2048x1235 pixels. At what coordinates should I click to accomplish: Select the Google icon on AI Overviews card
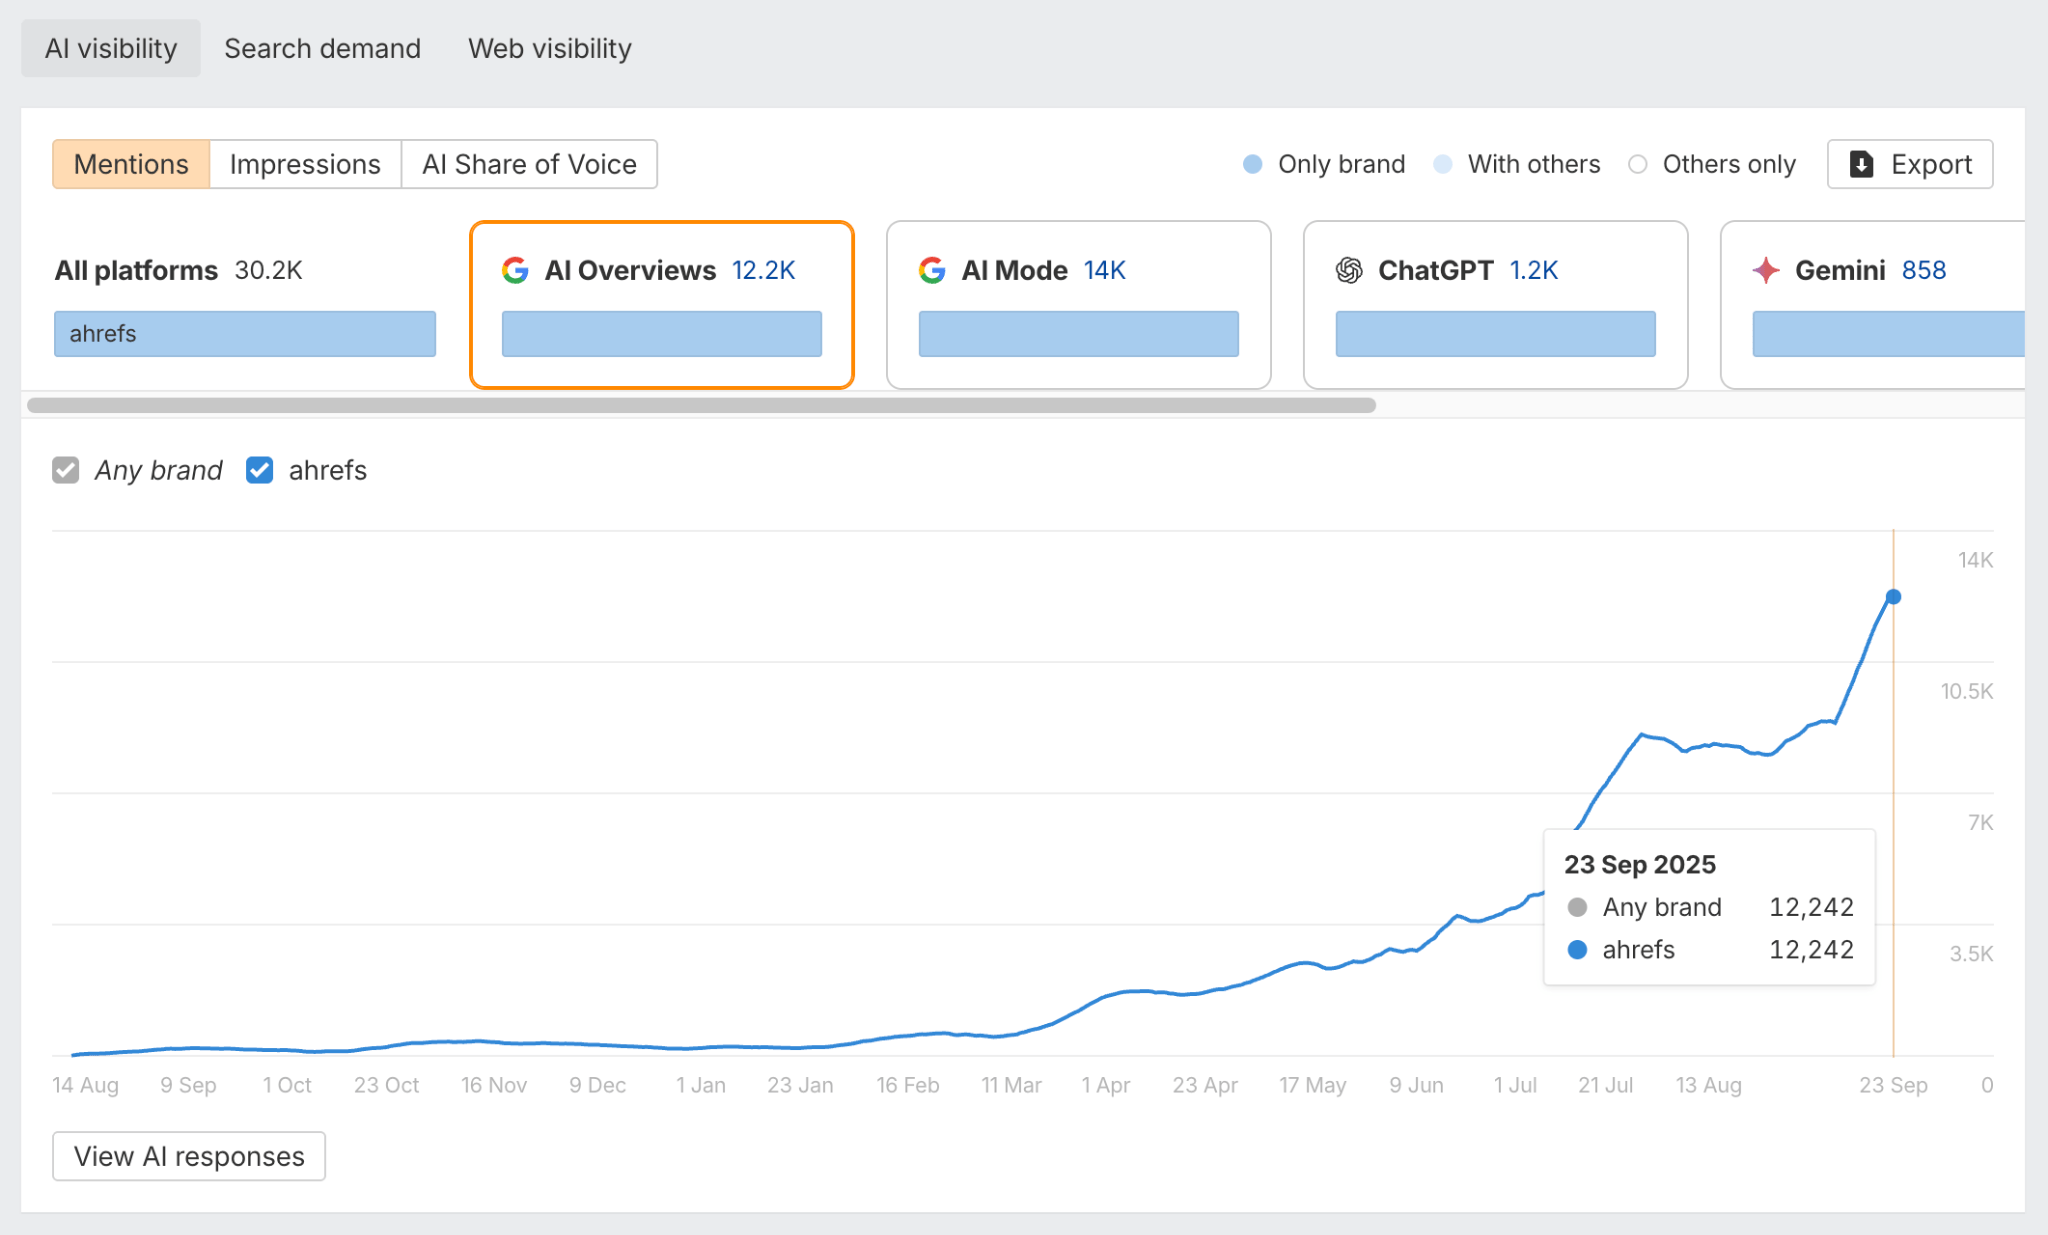(516, 269)
